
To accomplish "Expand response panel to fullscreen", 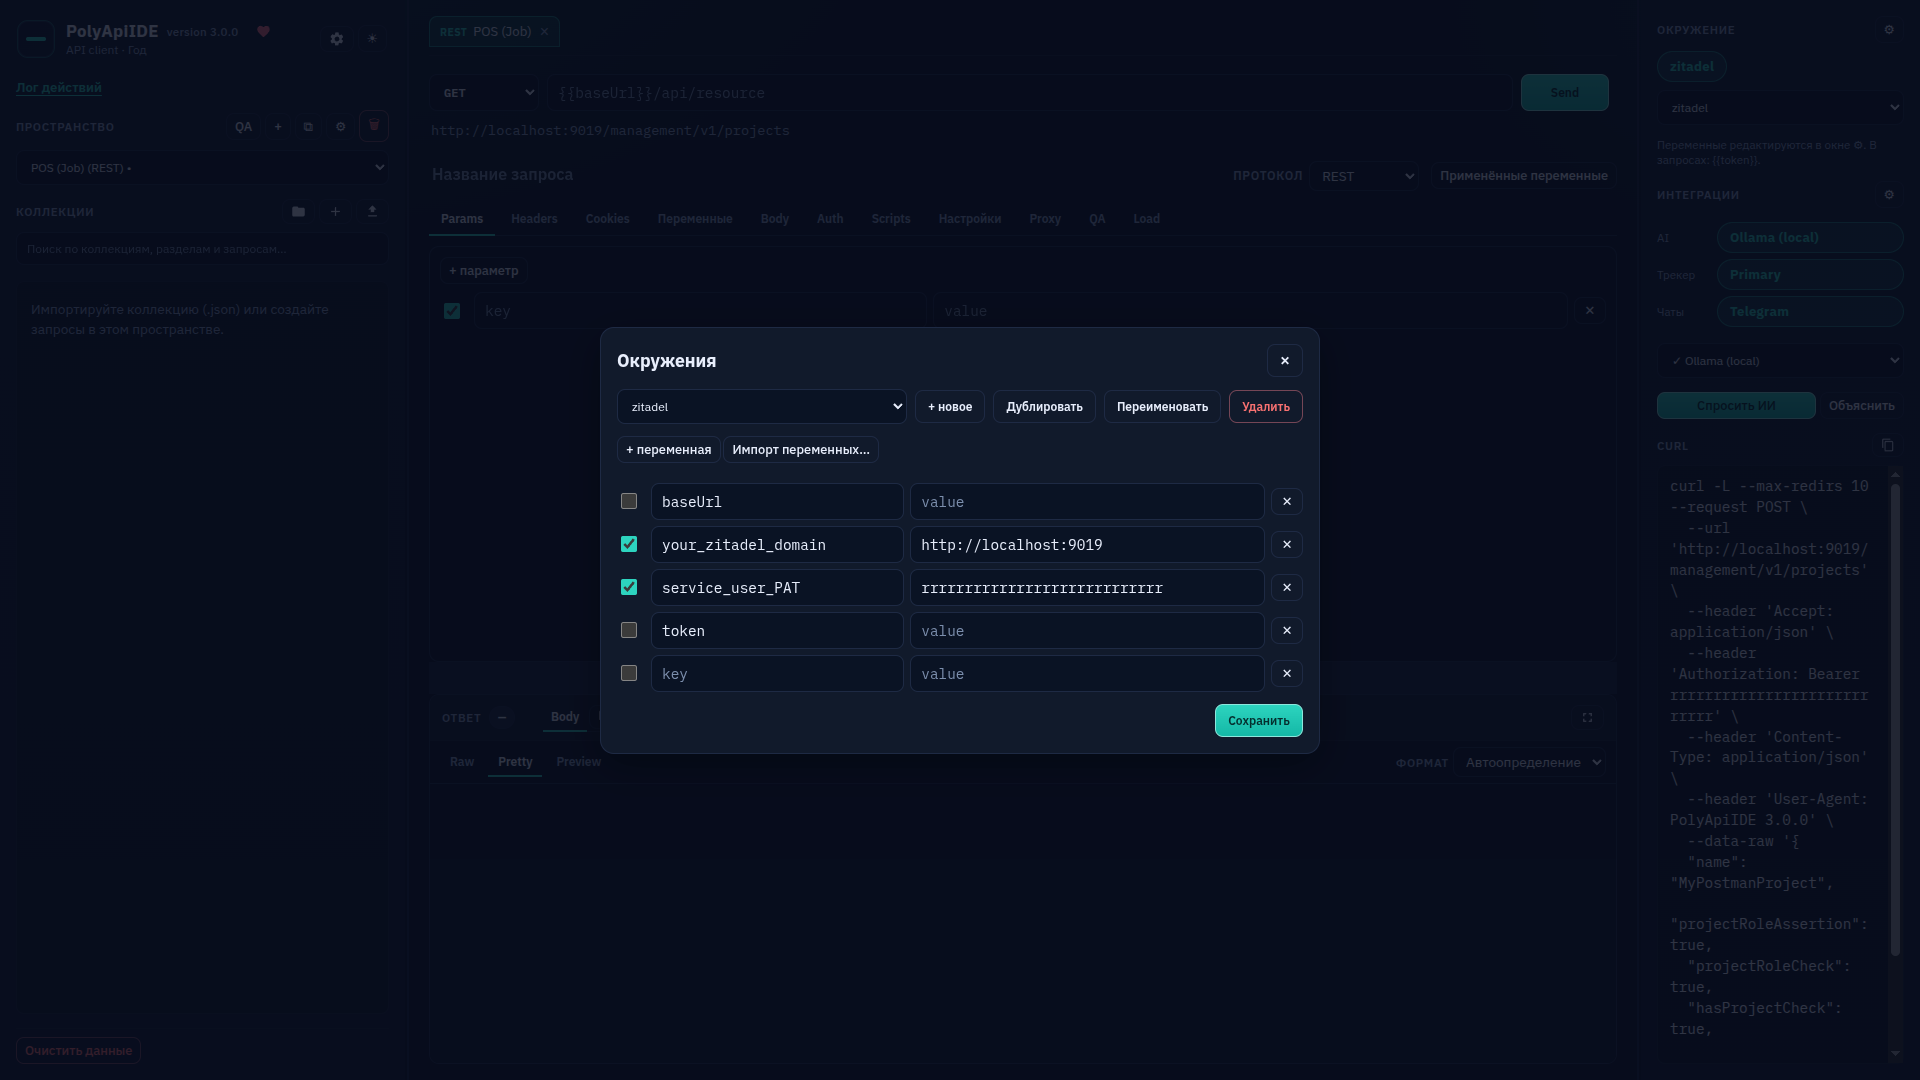I will coord(1587,717).
